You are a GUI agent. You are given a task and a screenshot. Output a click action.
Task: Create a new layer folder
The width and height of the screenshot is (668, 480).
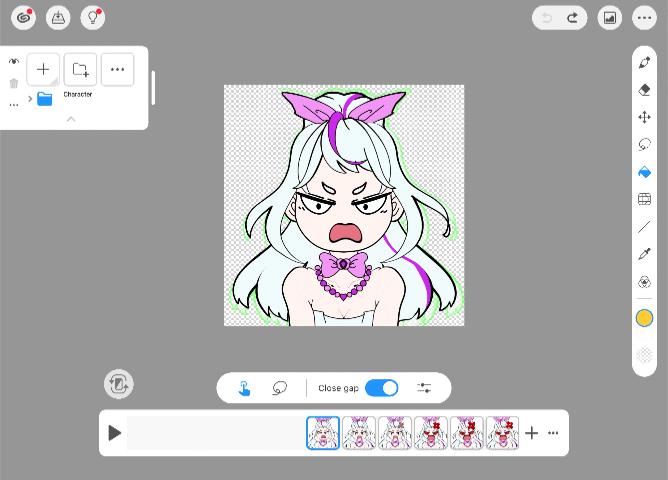point(80,69)
